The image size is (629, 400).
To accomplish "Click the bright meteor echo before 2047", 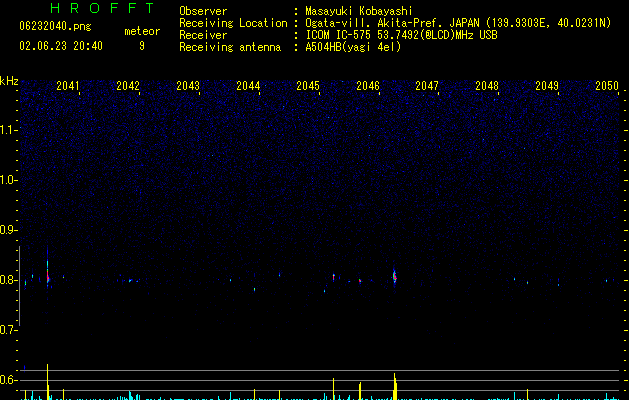I will pos(394,276).
